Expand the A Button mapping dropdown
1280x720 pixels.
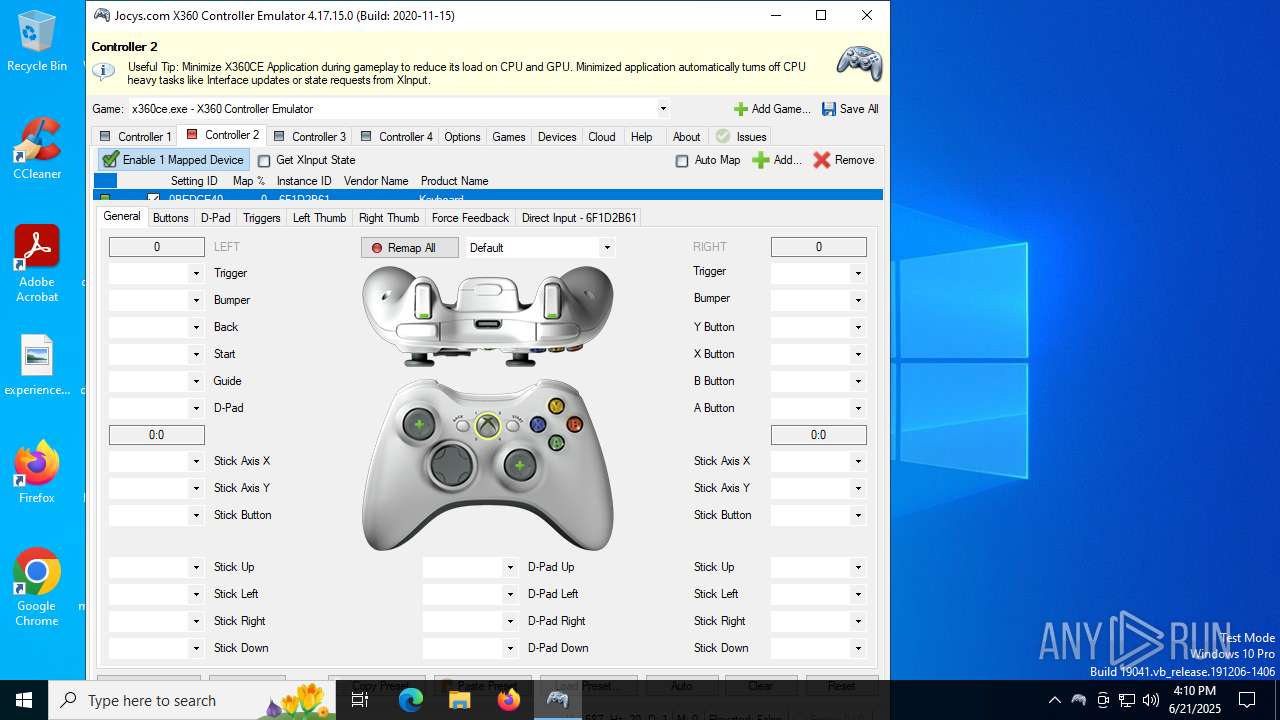(858, 408)
